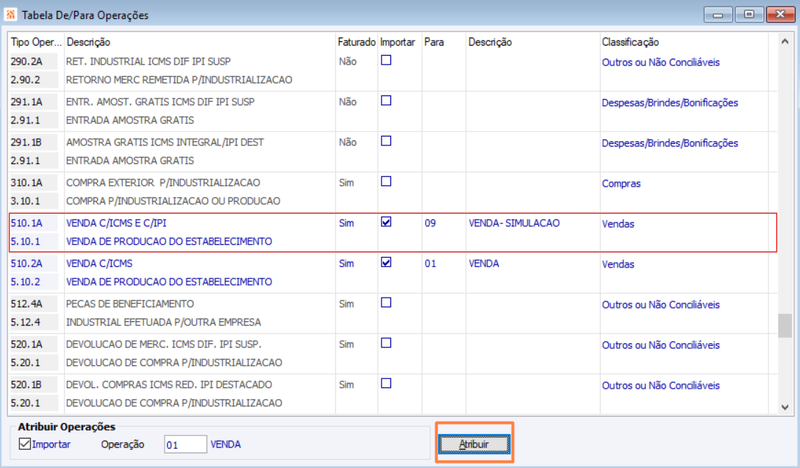Tick Importar checkbox for row 520.1B
This screenshot has width=800, height=468.
(386, 383)
